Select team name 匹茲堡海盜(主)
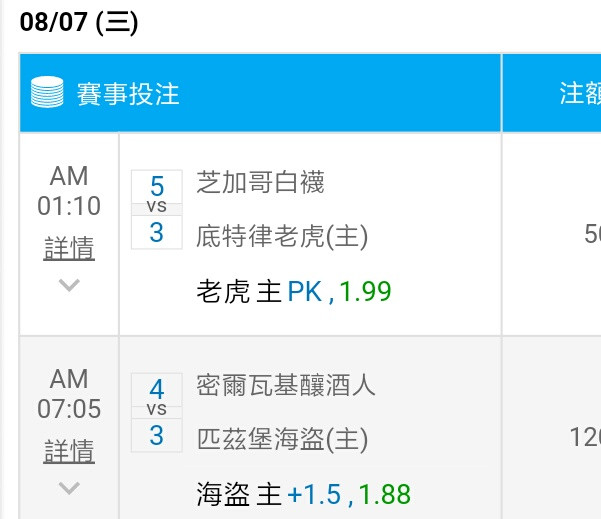Screen dimensions: 601x519 282,439
